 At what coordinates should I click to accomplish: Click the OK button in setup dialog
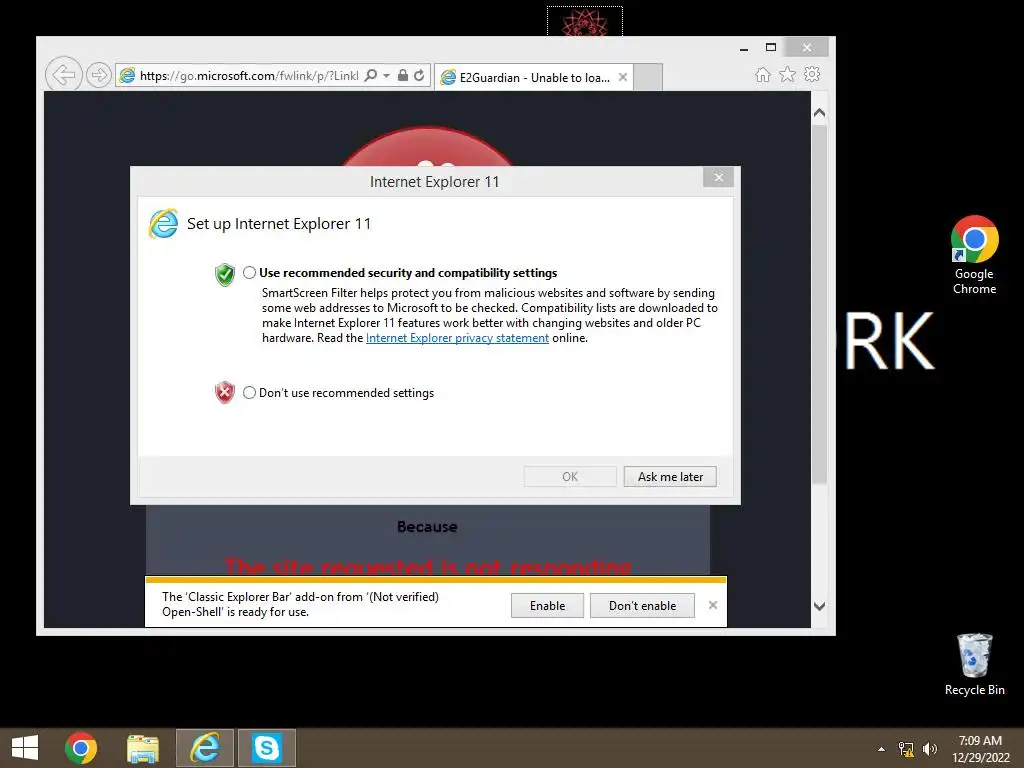570,477
